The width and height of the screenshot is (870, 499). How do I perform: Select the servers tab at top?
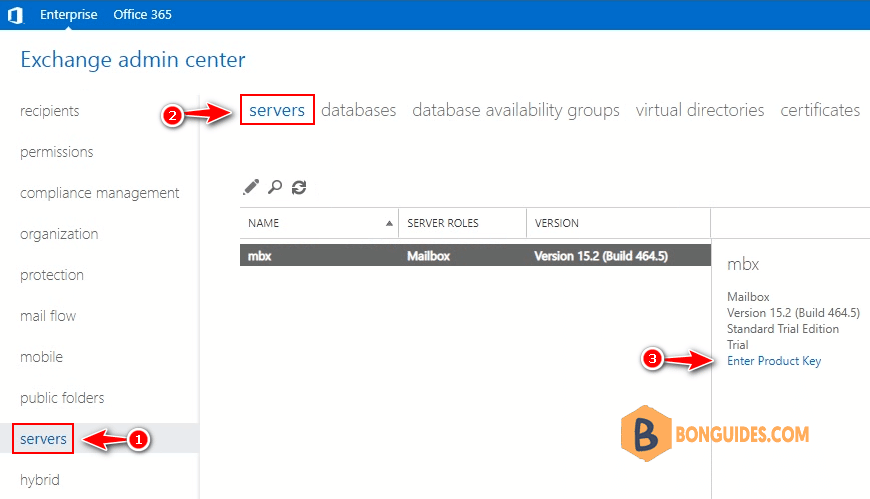tap(277, 110)
